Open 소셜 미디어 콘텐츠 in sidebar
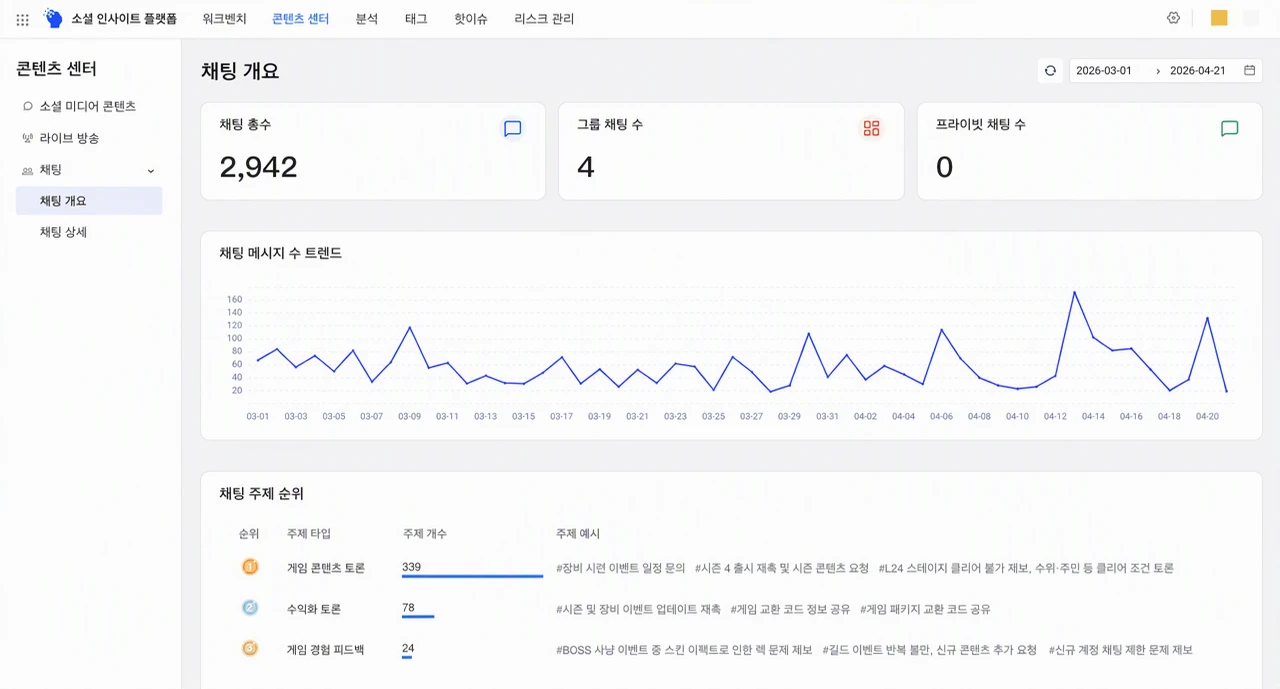The width and height of the screenshot is (1280, 689). click(89, 106)
